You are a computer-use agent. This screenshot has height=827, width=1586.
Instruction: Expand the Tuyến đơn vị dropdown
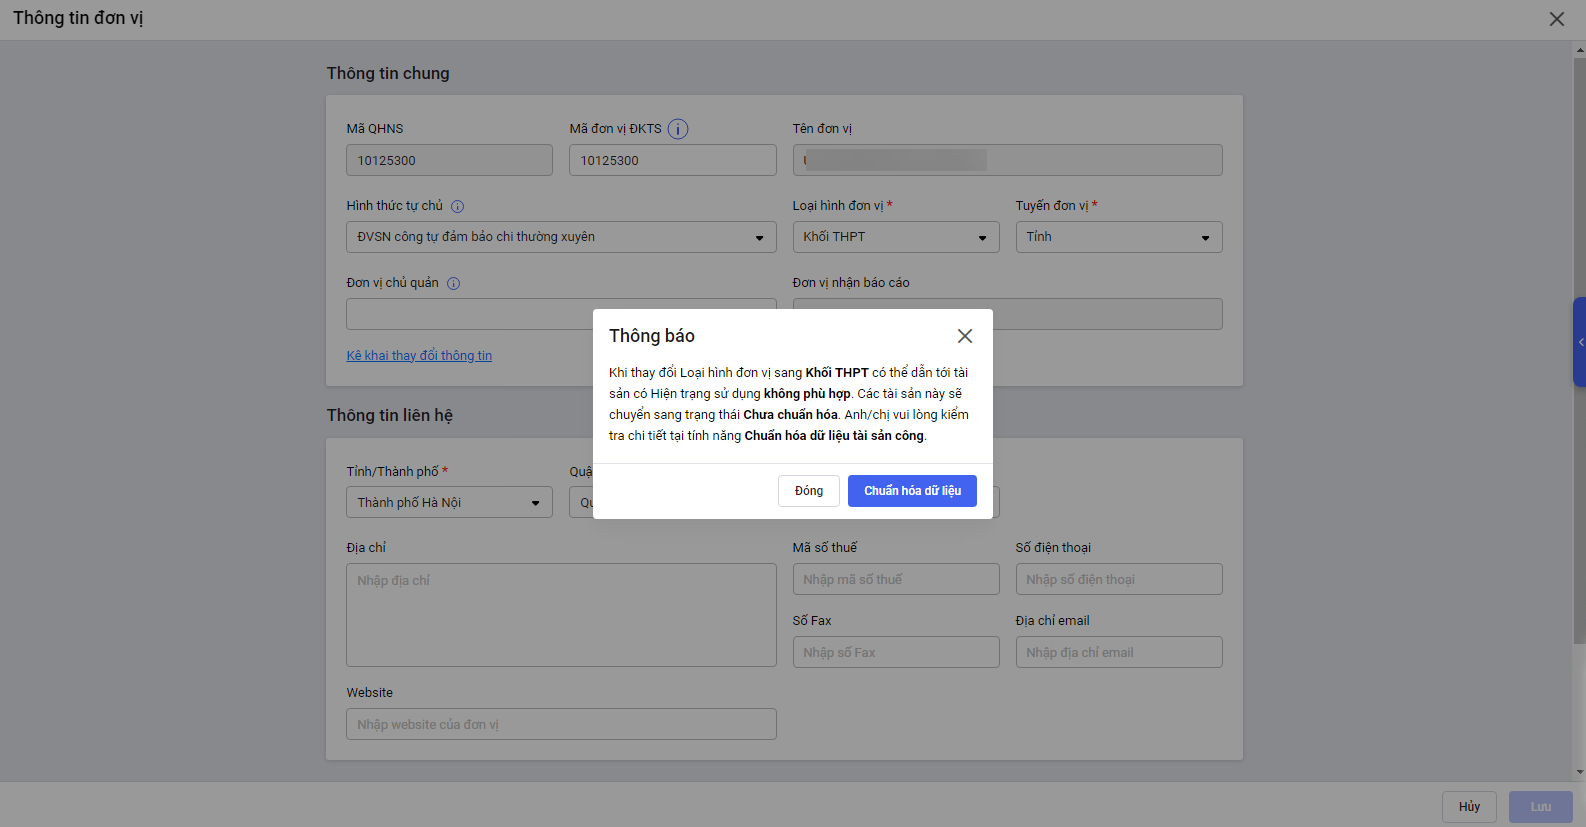[x=1118, y=237]
